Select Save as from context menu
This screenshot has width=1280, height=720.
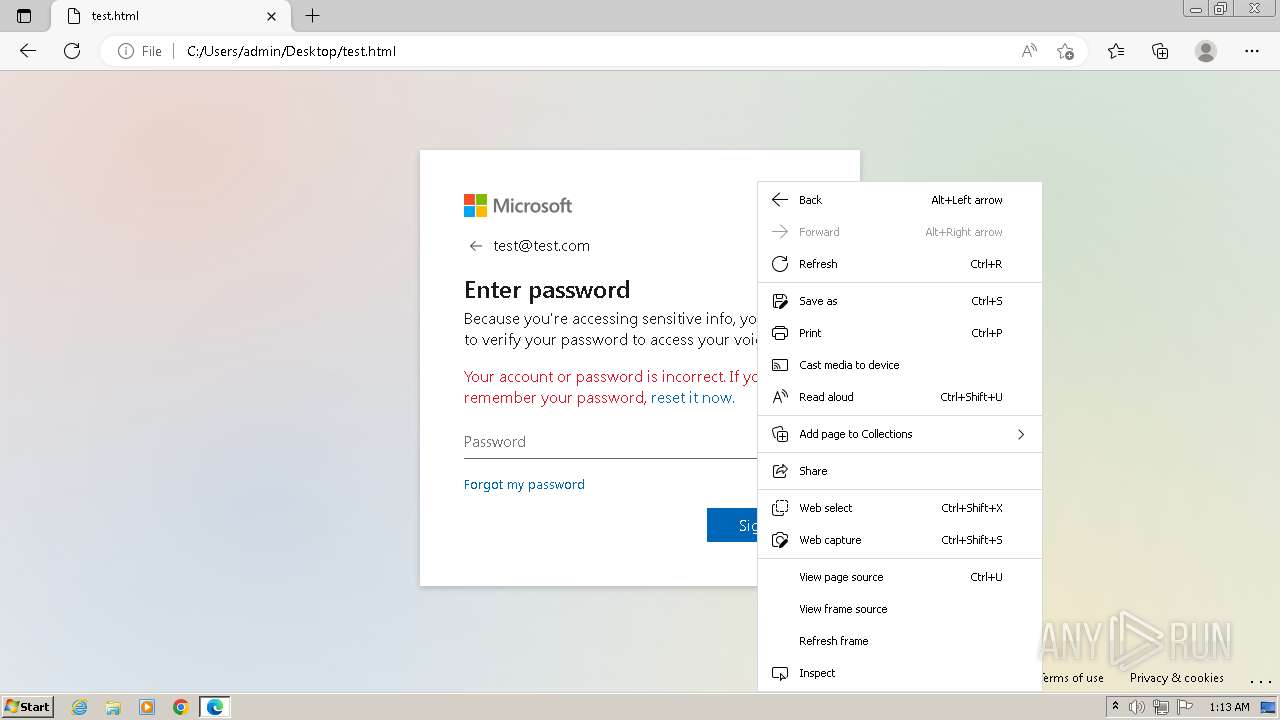(900, 301)
